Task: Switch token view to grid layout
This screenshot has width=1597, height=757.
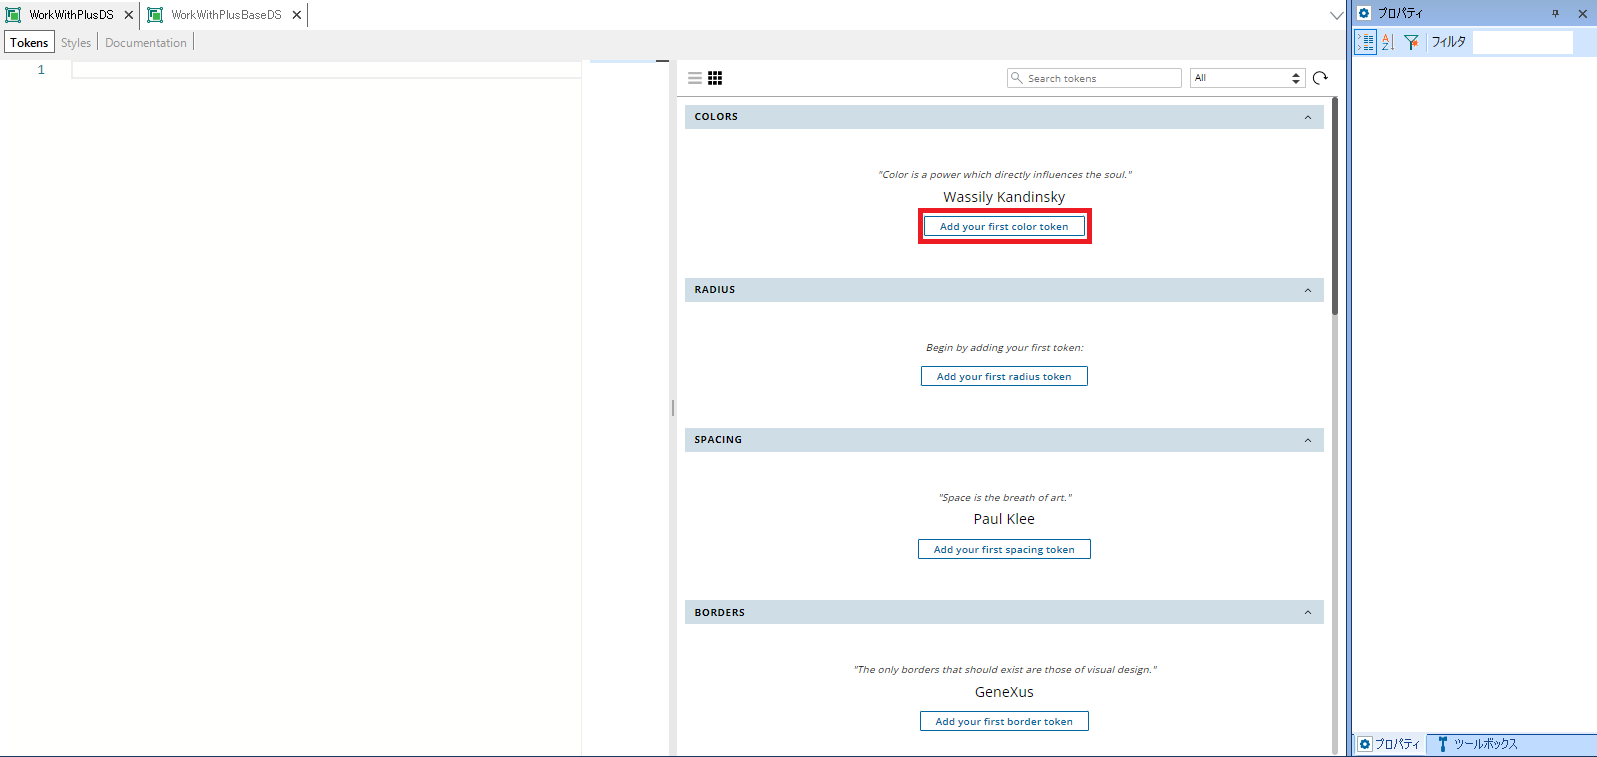Action: (x=715, y=78)
